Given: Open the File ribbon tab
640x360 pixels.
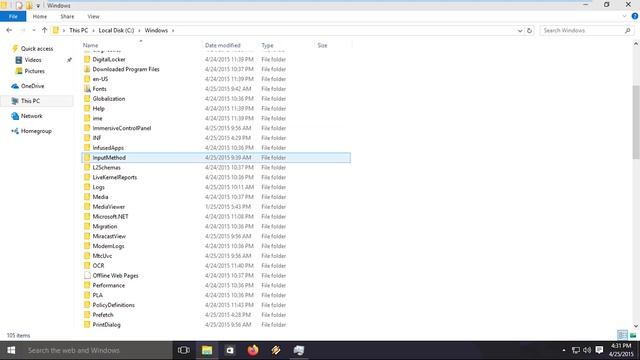Looking at the screenshot, I should 13,17.
